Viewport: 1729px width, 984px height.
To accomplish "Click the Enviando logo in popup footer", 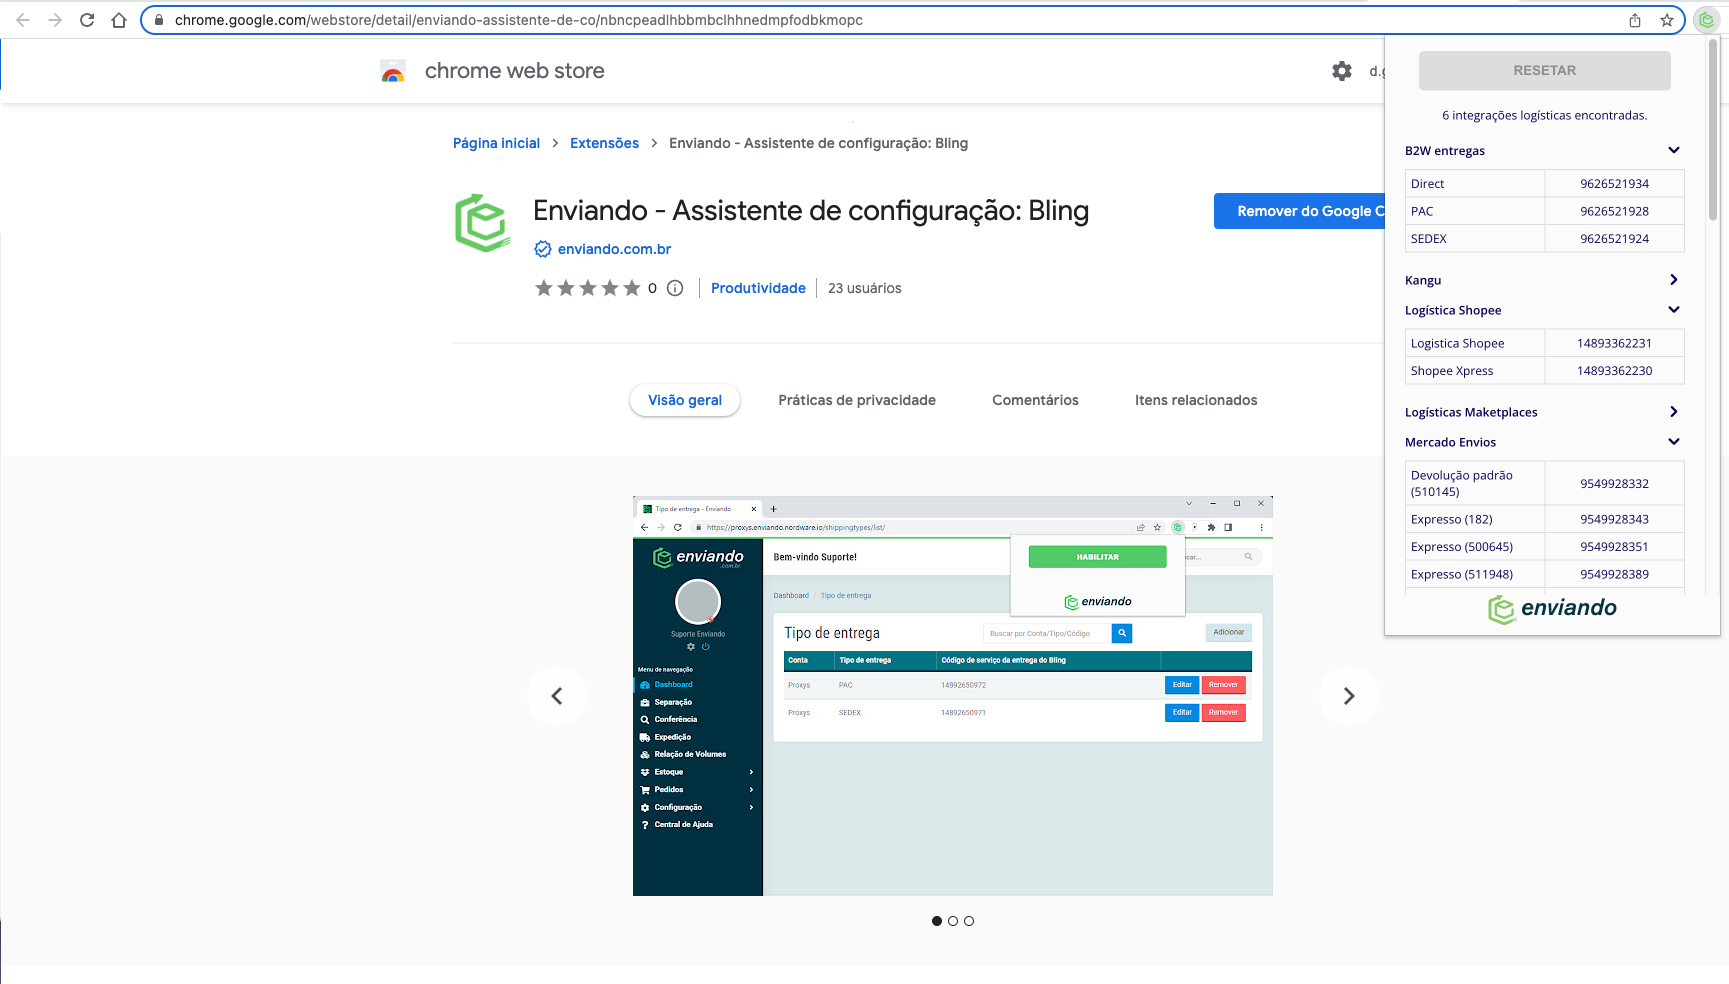I will [x=1552, y=608].
